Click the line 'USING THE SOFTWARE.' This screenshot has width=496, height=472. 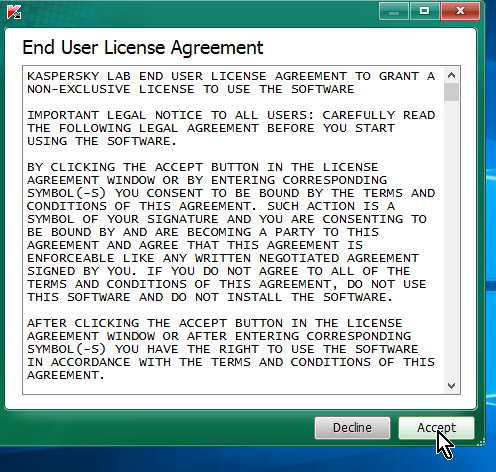[x=102, y=141]
